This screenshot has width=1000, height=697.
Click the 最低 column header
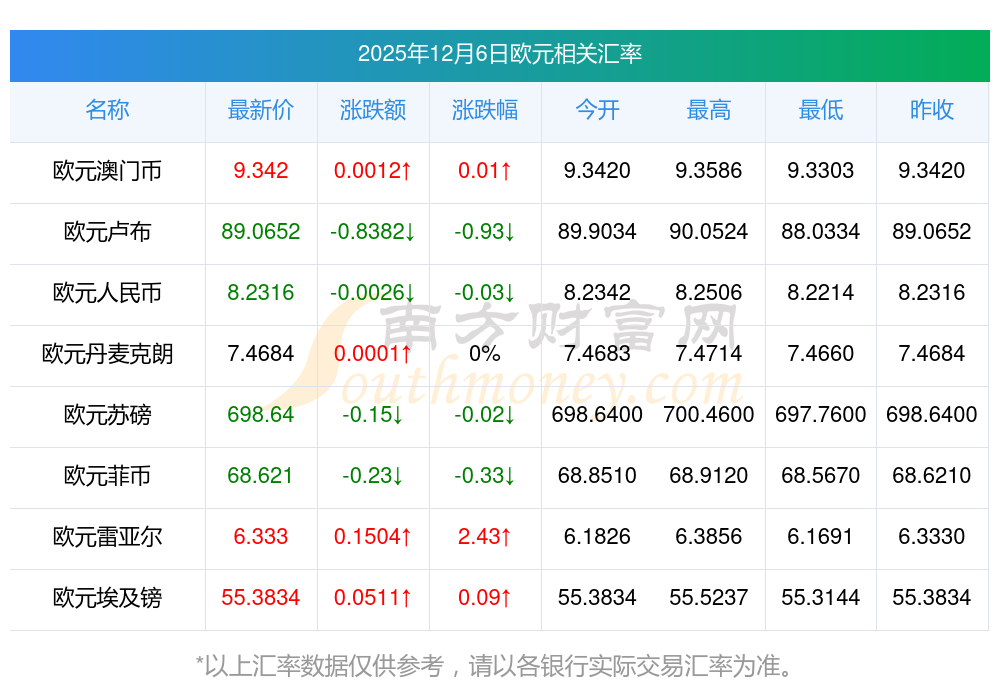[x=821, y=110]
